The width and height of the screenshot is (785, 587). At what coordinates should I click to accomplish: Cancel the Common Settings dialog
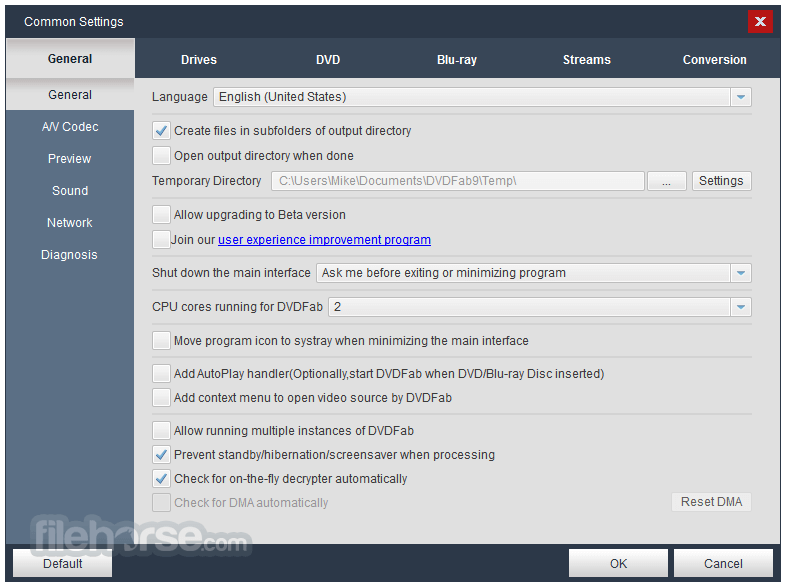pyautogui.click(x=723, y=563)
